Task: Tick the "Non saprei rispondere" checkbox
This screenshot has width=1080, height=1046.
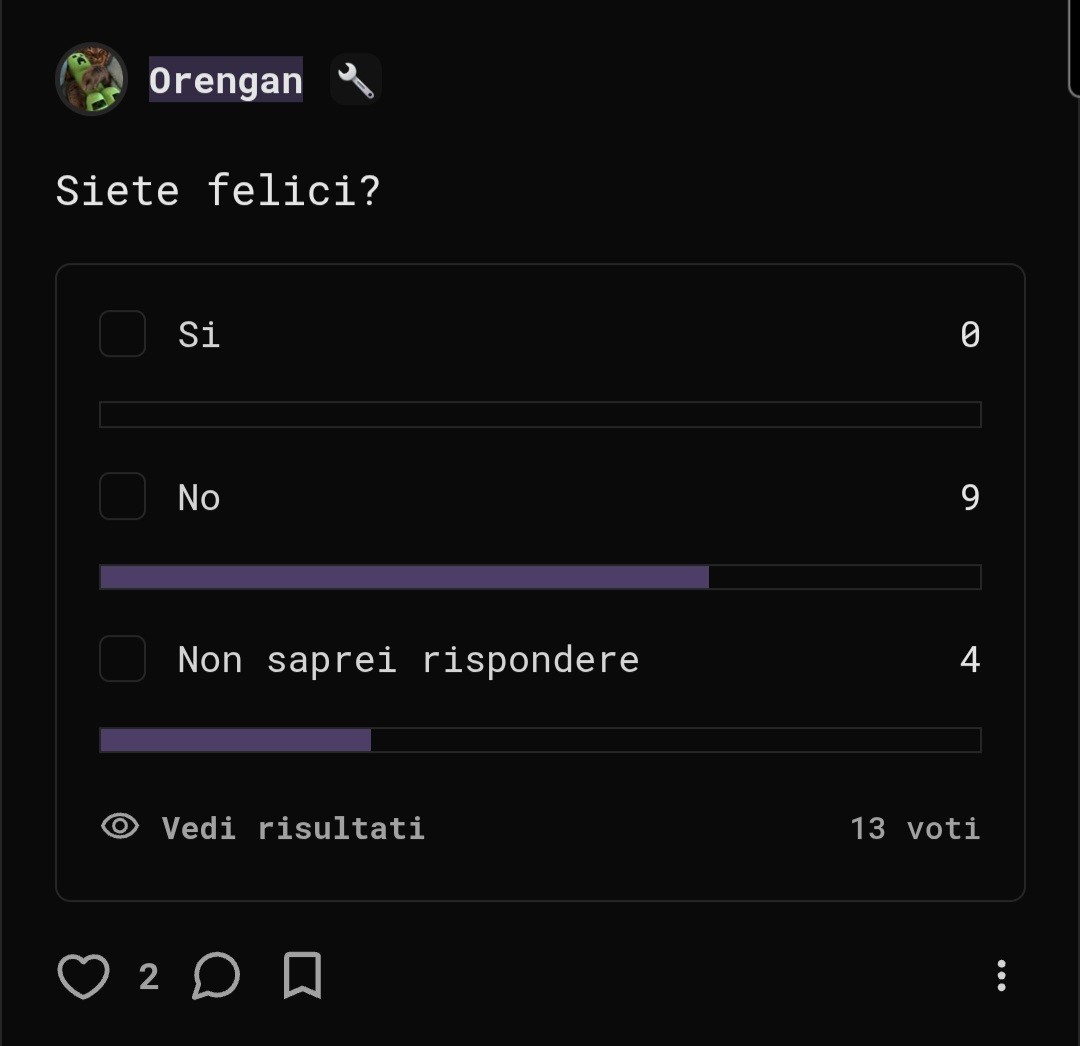Action: tap(123, 659)
